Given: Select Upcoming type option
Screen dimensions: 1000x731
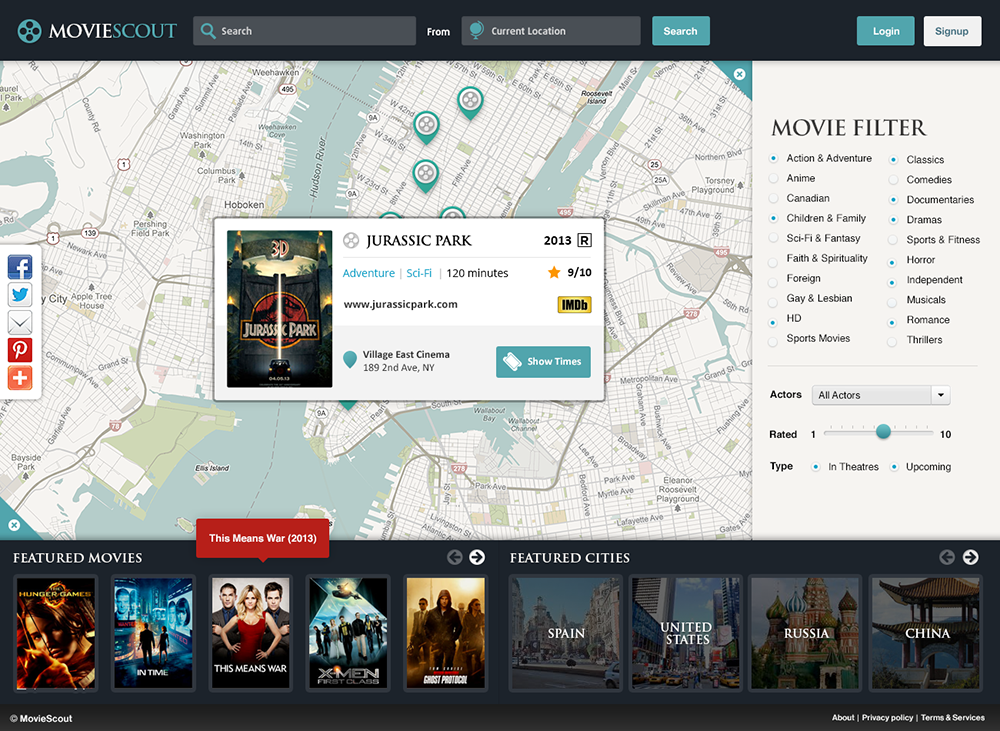Looking at the screenshot, I should pyautogui.click(x=894, y=467).
